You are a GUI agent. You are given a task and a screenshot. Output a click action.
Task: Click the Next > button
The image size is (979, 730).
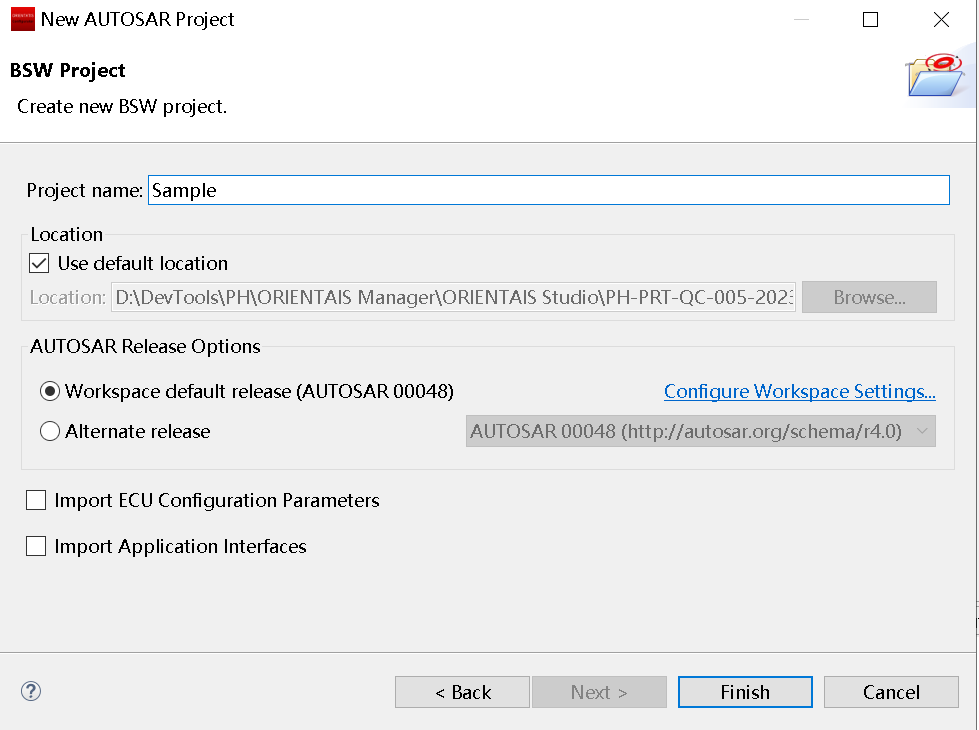pos(599,692)
